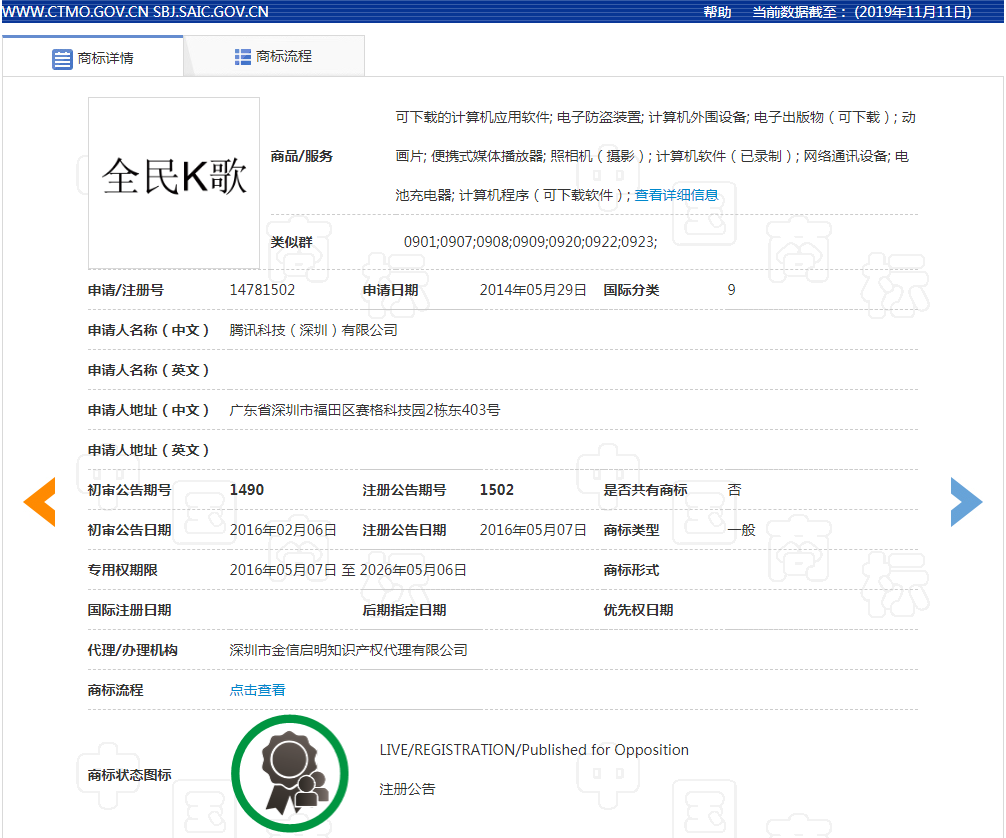Select the LIVE/REGISTRATION/Published for Opposition status
Viewport: 1006px width, 838px height.
534,749
